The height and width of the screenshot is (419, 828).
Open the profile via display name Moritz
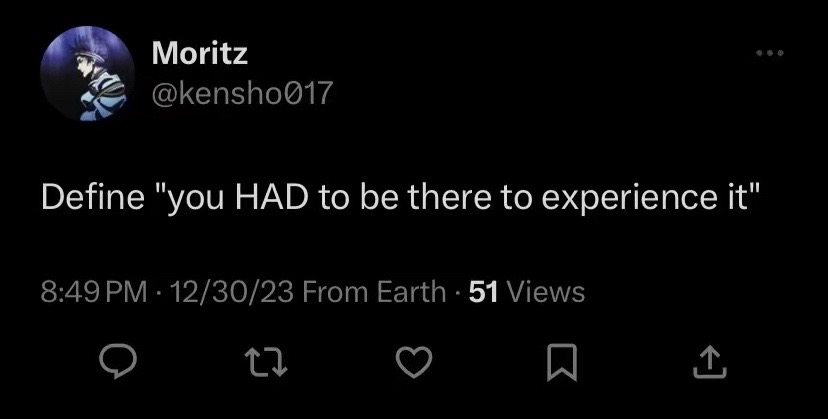200,56
